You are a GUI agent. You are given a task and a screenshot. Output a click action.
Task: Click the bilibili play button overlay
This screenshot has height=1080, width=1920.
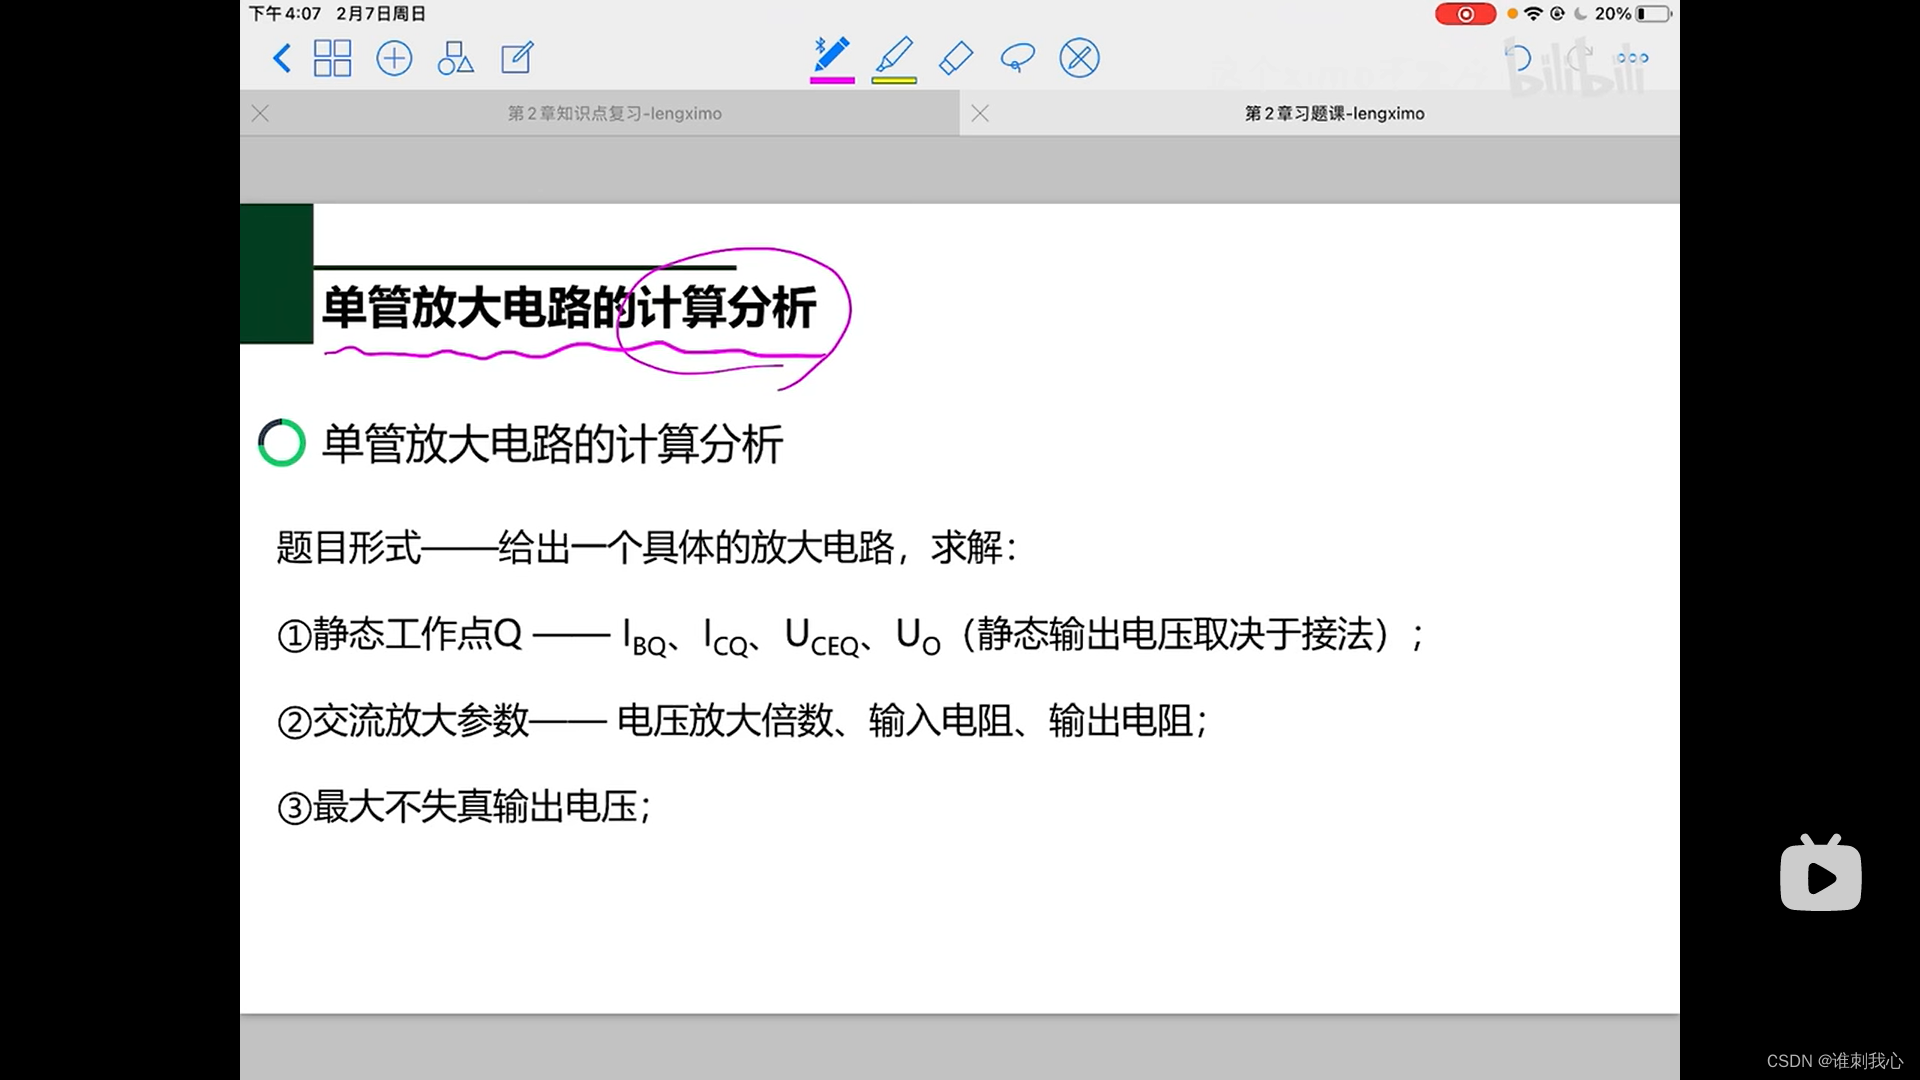click(1820, 876)
